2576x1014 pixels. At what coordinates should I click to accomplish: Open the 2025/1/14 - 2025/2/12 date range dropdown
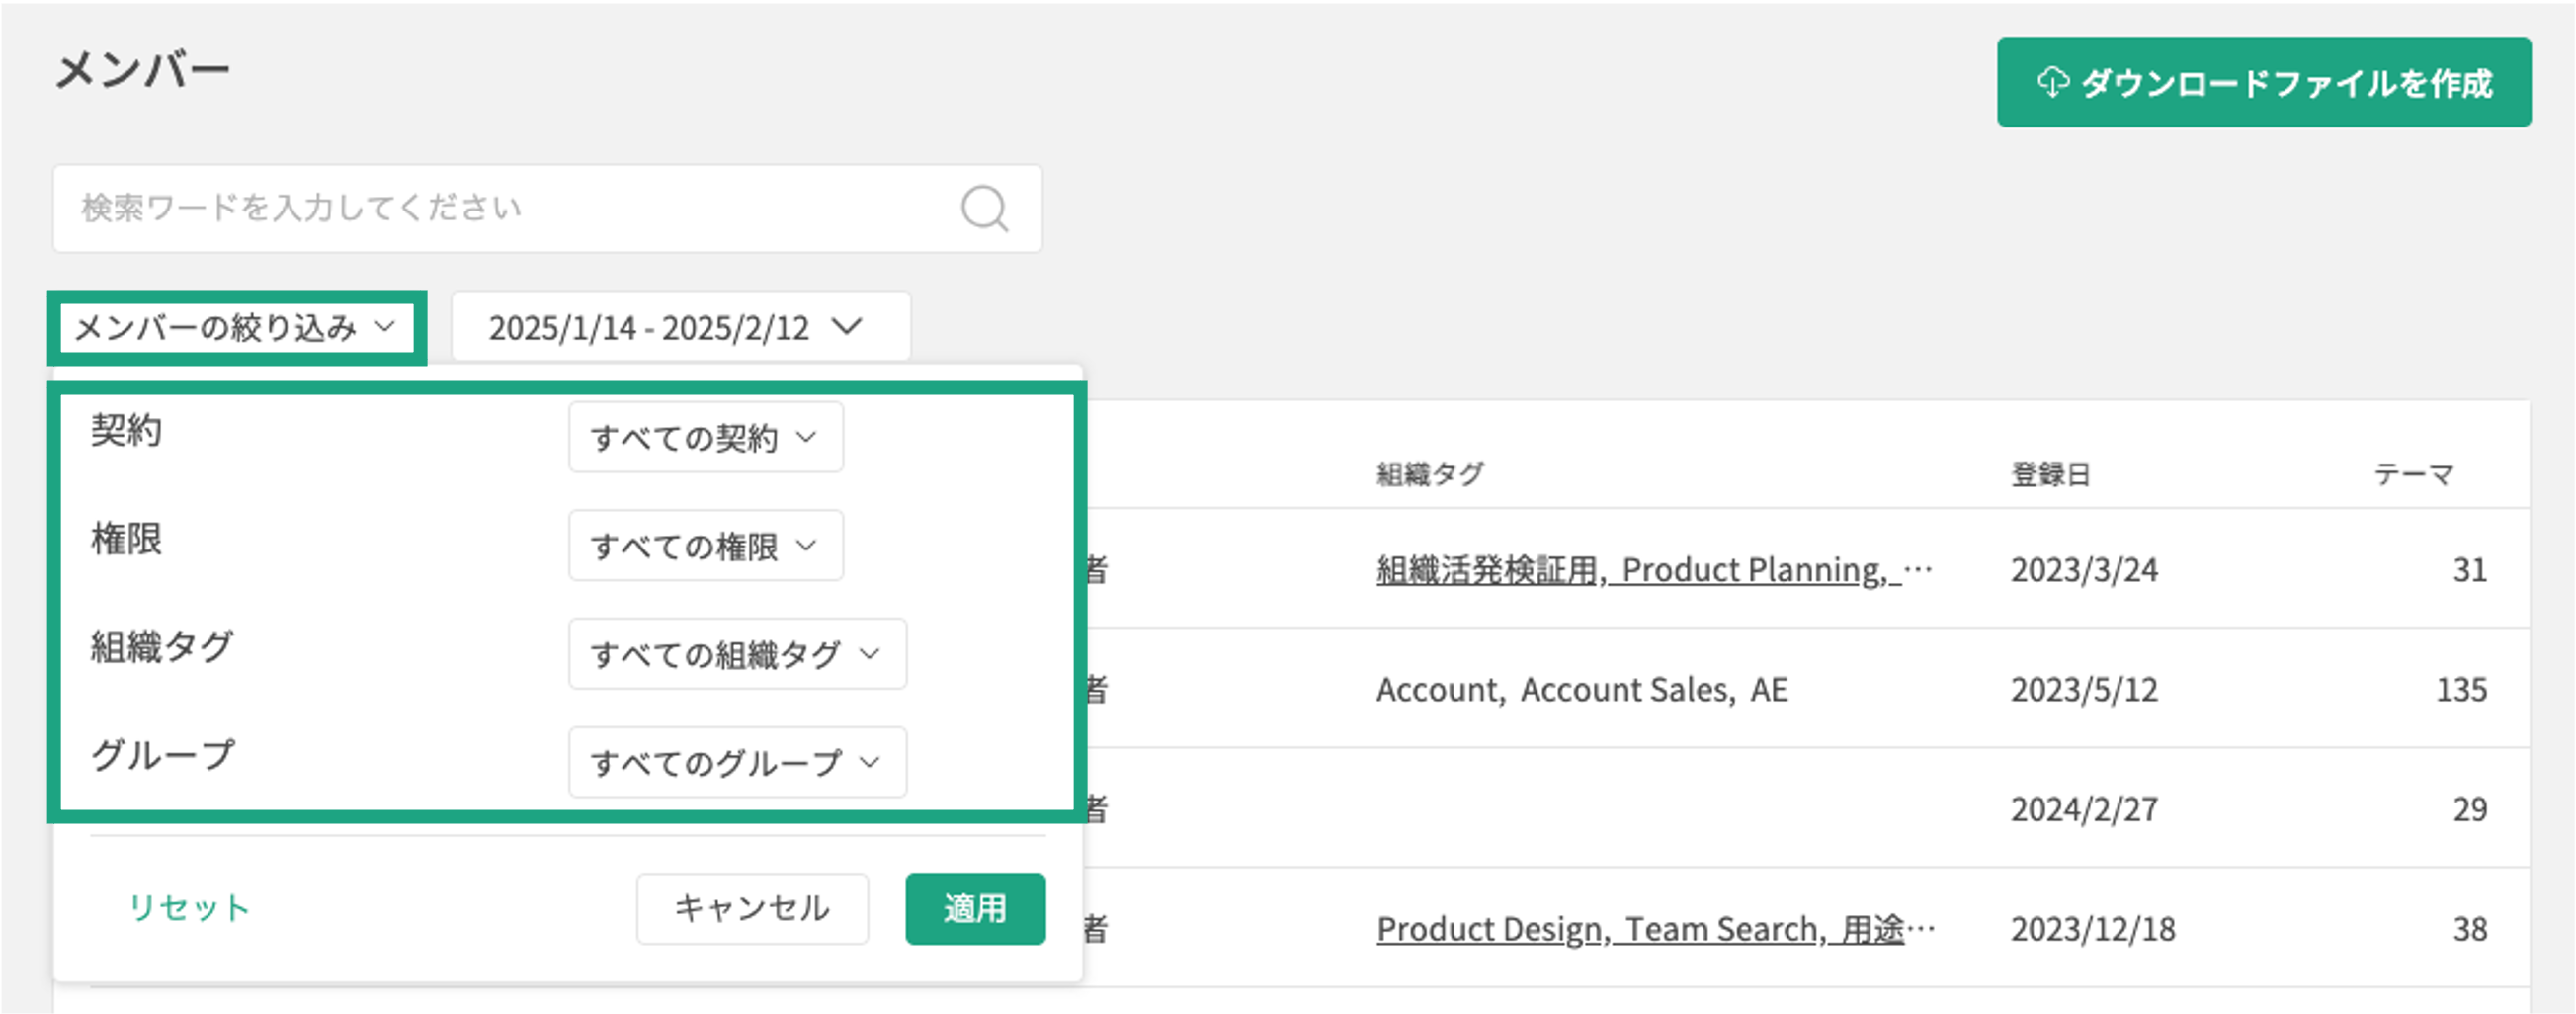pyautogui.click(x=680, y=327)
